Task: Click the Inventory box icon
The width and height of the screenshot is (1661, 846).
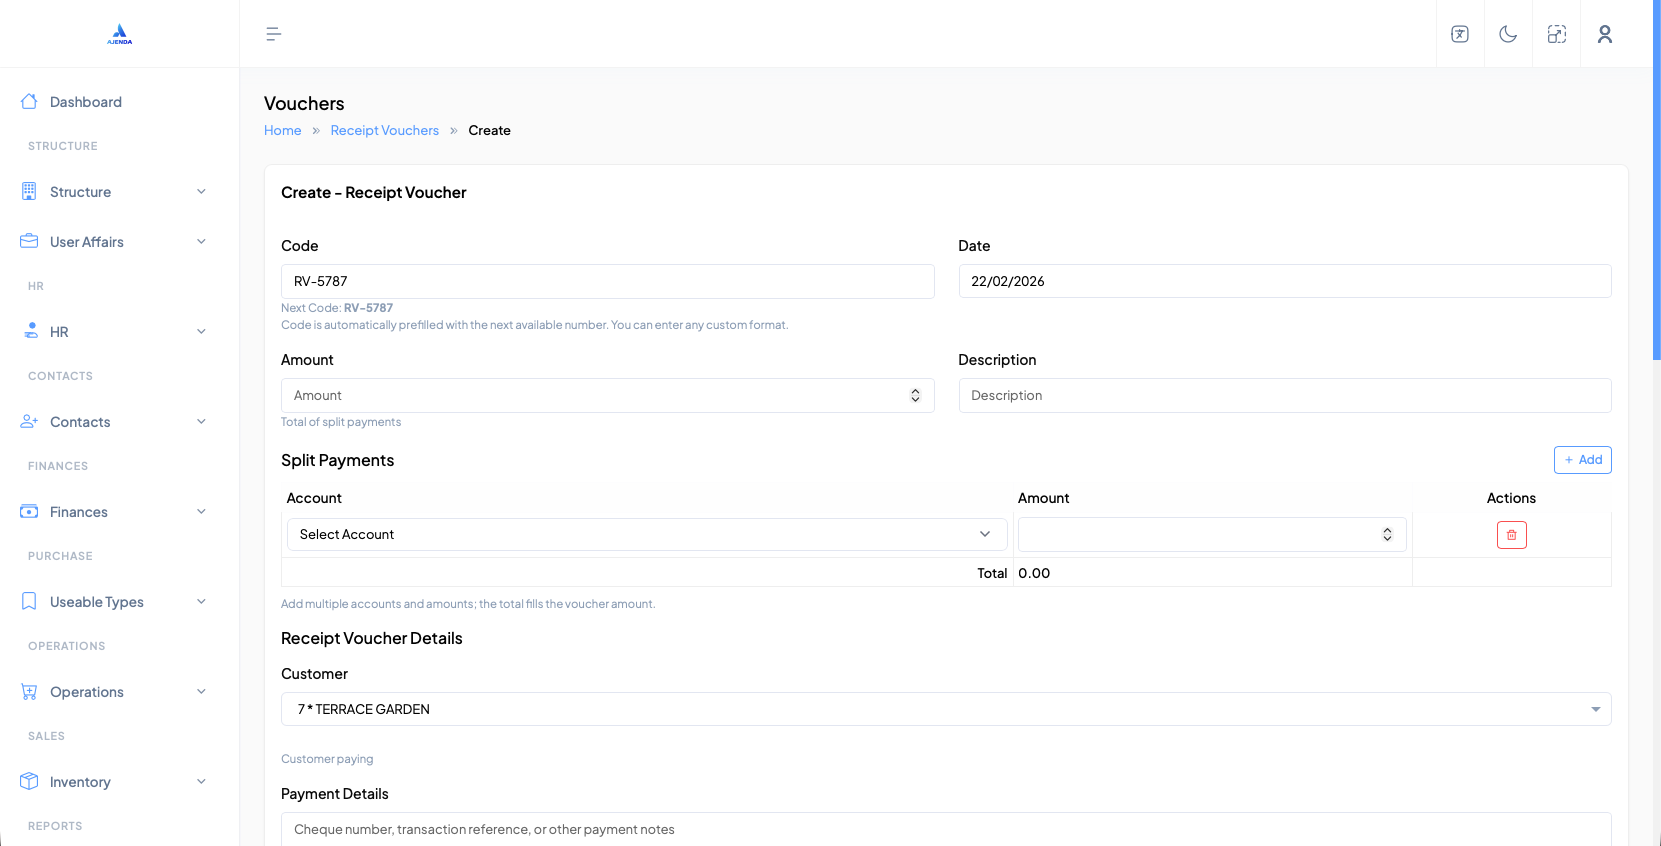Action: click(x=29, y=782)
